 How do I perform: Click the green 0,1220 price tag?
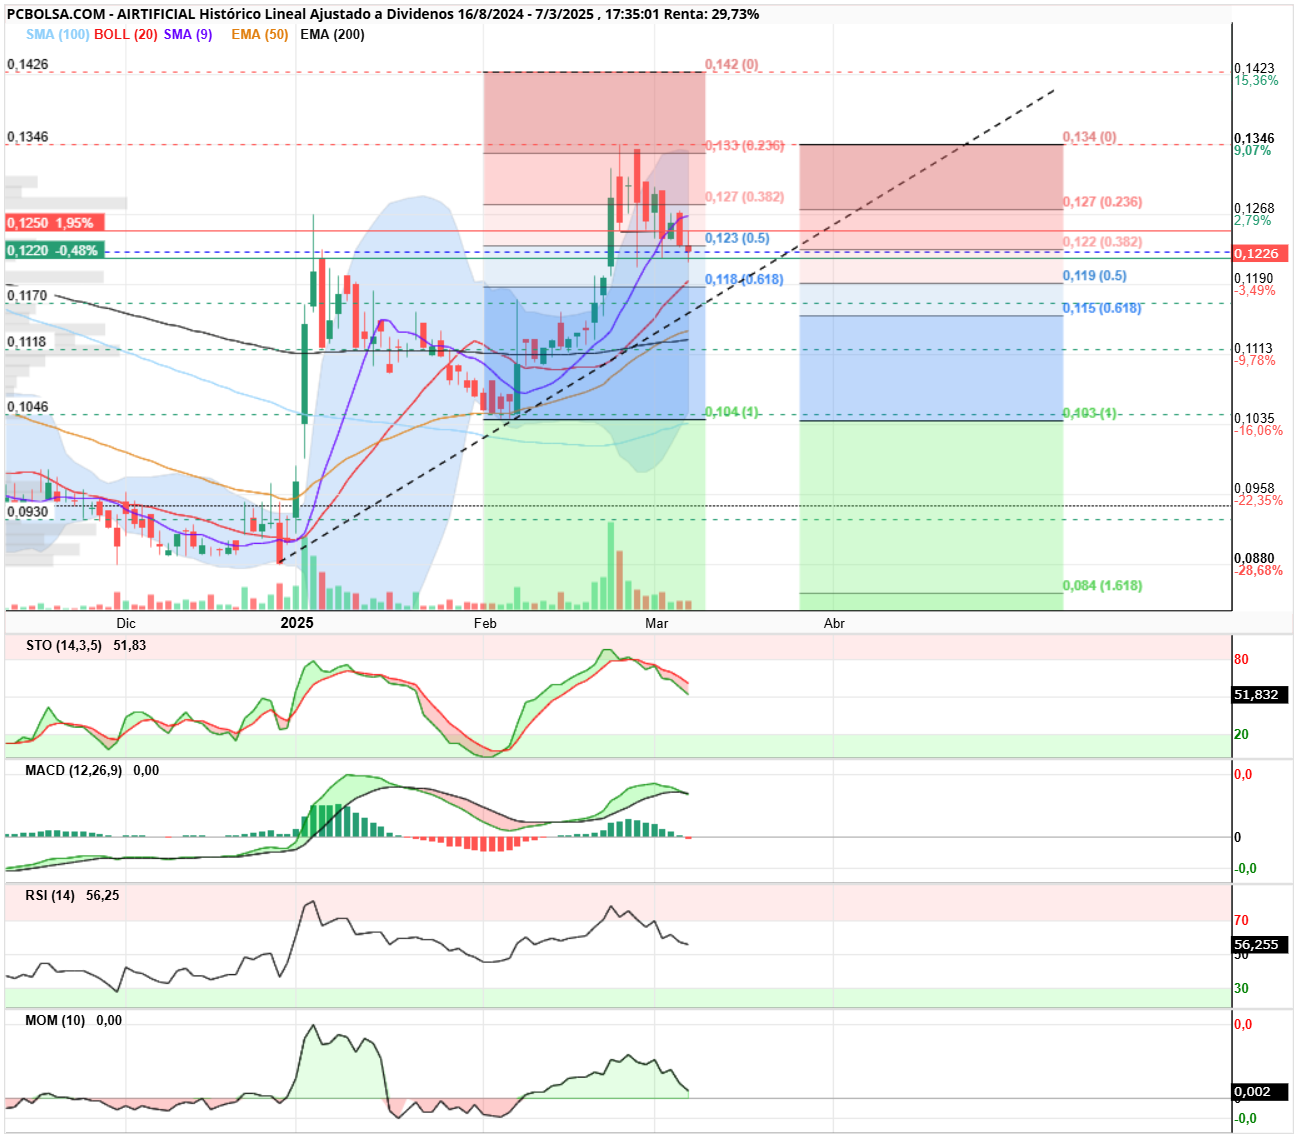click(x=55, y=250)
